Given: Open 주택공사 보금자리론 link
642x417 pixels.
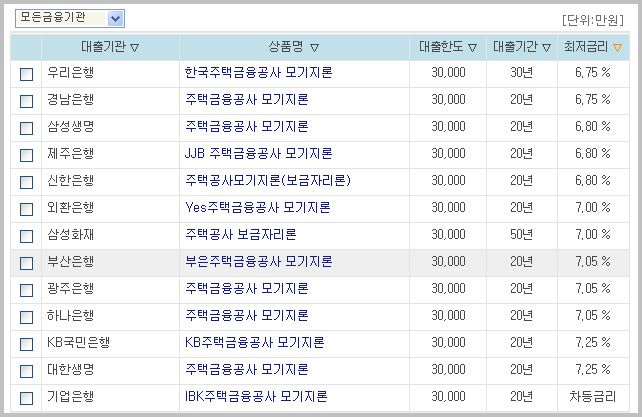Looking at the screenshot, I should pos(240,235).
